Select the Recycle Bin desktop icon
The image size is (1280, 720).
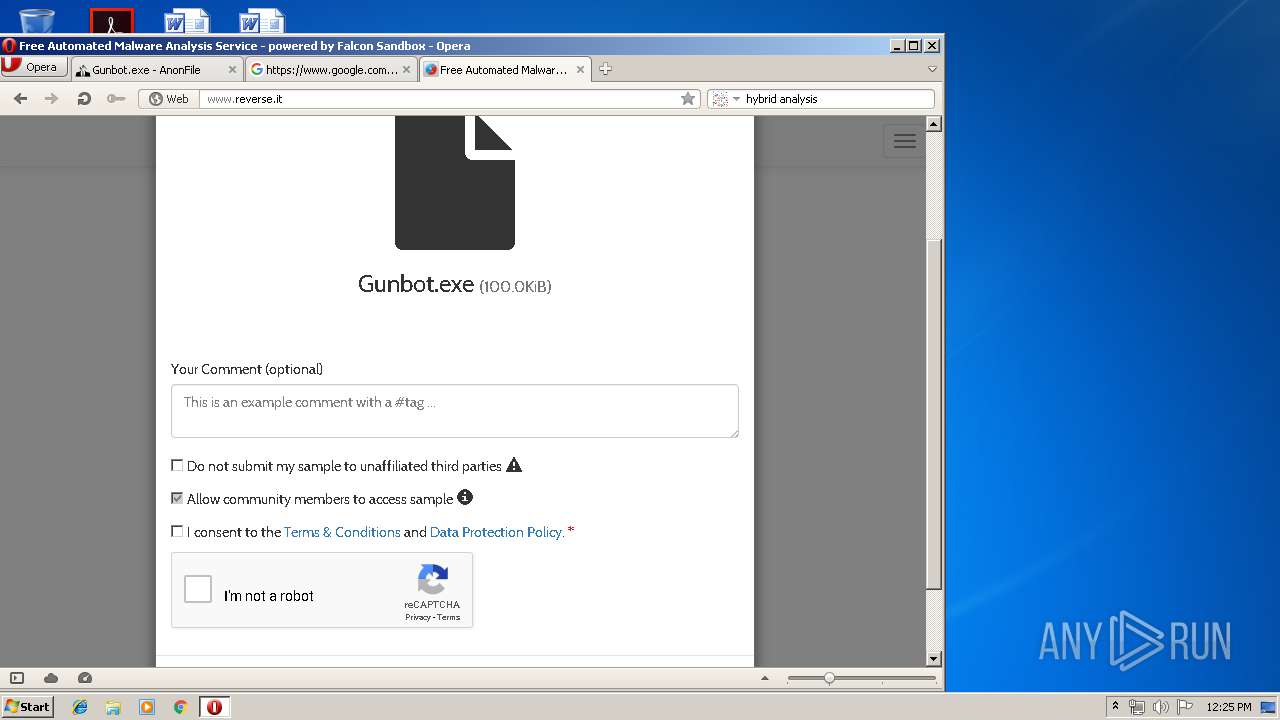(x=37, y=20)
